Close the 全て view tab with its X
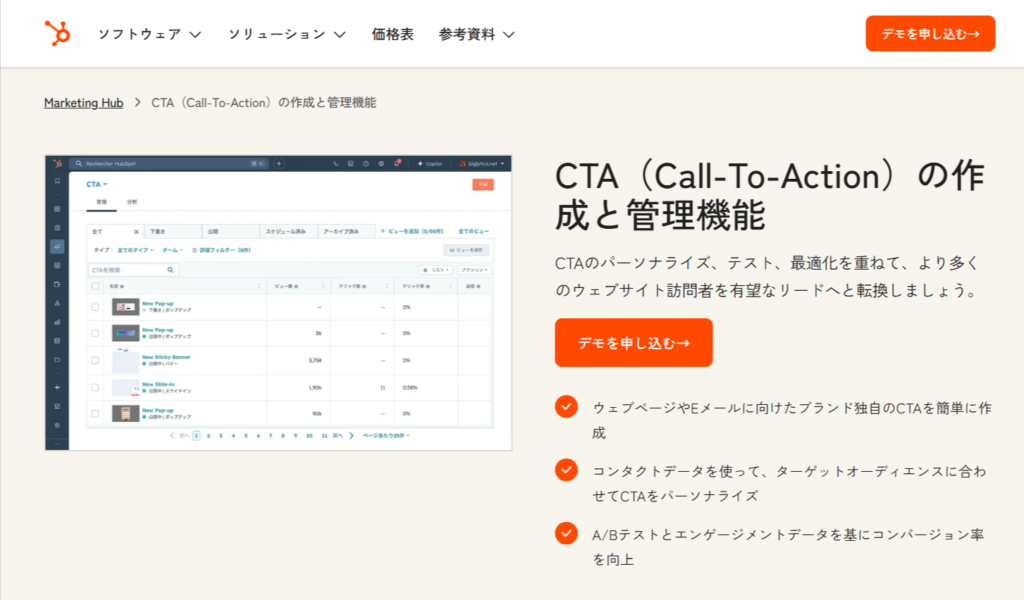This screenshot has width=1024, height=600. [x=136, y=232]
